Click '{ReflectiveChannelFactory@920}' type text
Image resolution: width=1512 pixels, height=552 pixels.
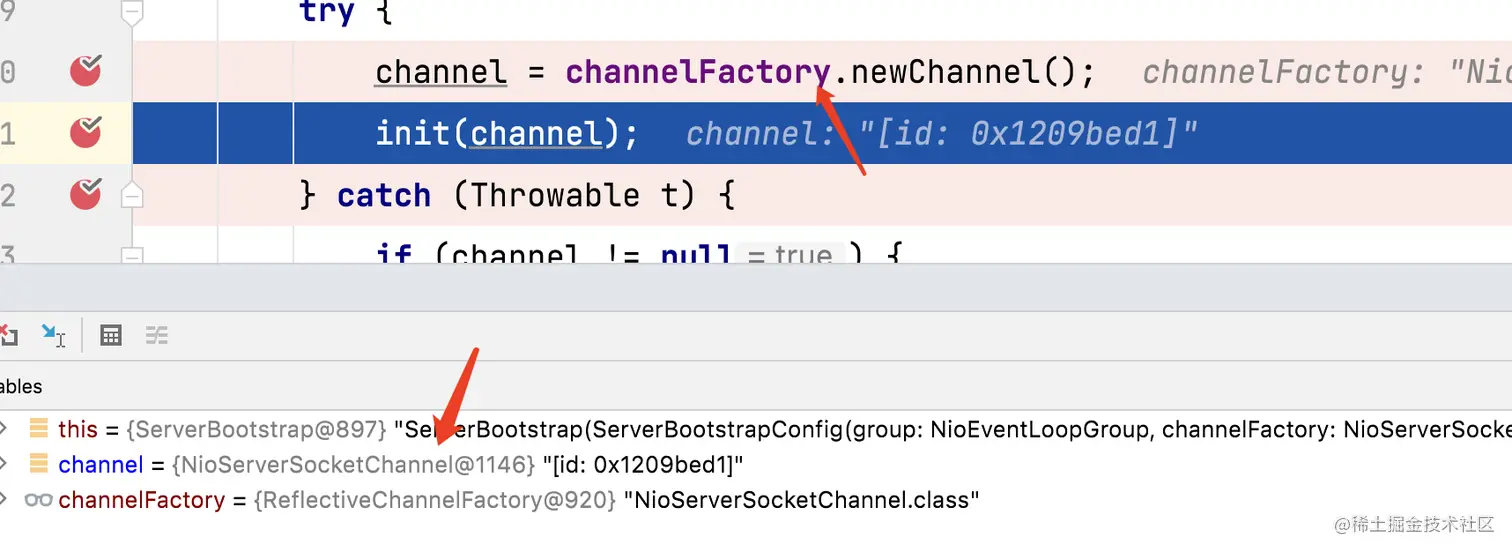point(435,500)
